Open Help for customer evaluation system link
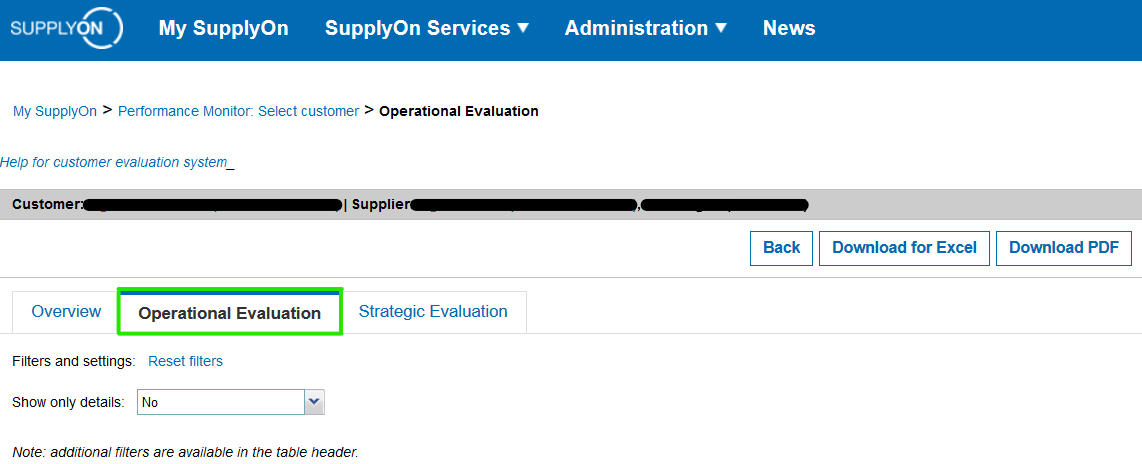 coord(114,162)
